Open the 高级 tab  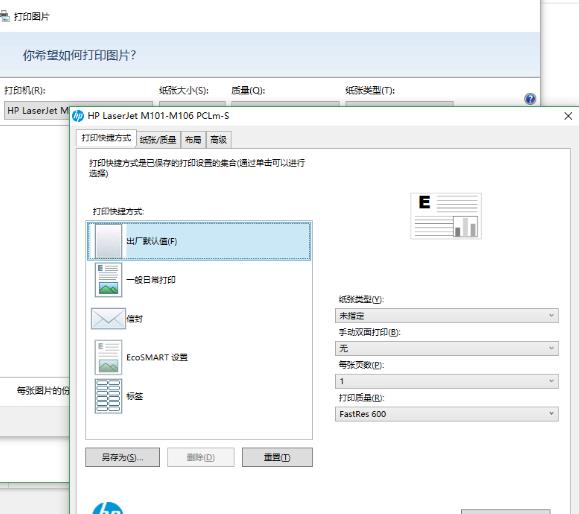pos(218,140)
